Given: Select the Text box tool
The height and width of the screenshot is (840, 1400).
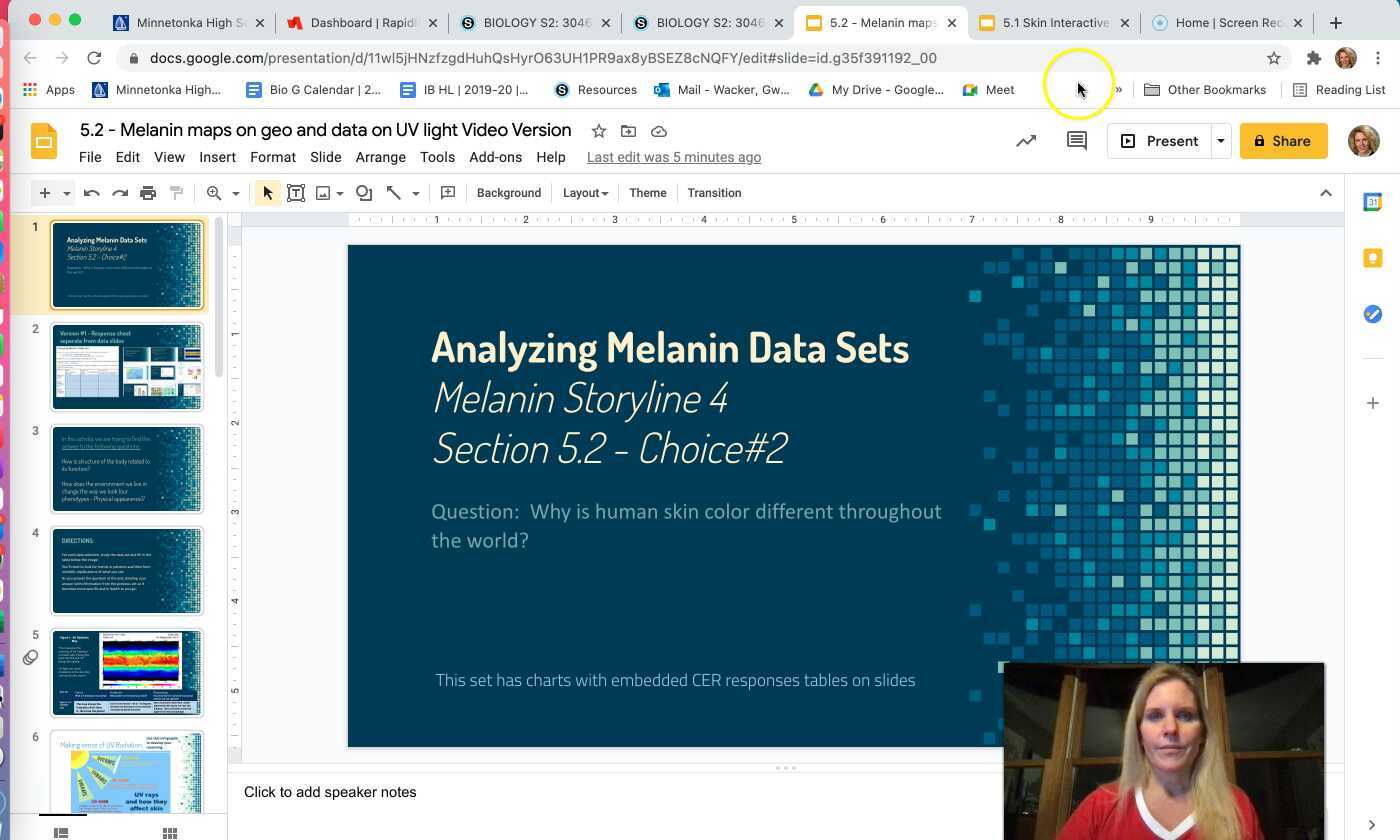Looking at the screenshot, I should [x=296, y=192].
